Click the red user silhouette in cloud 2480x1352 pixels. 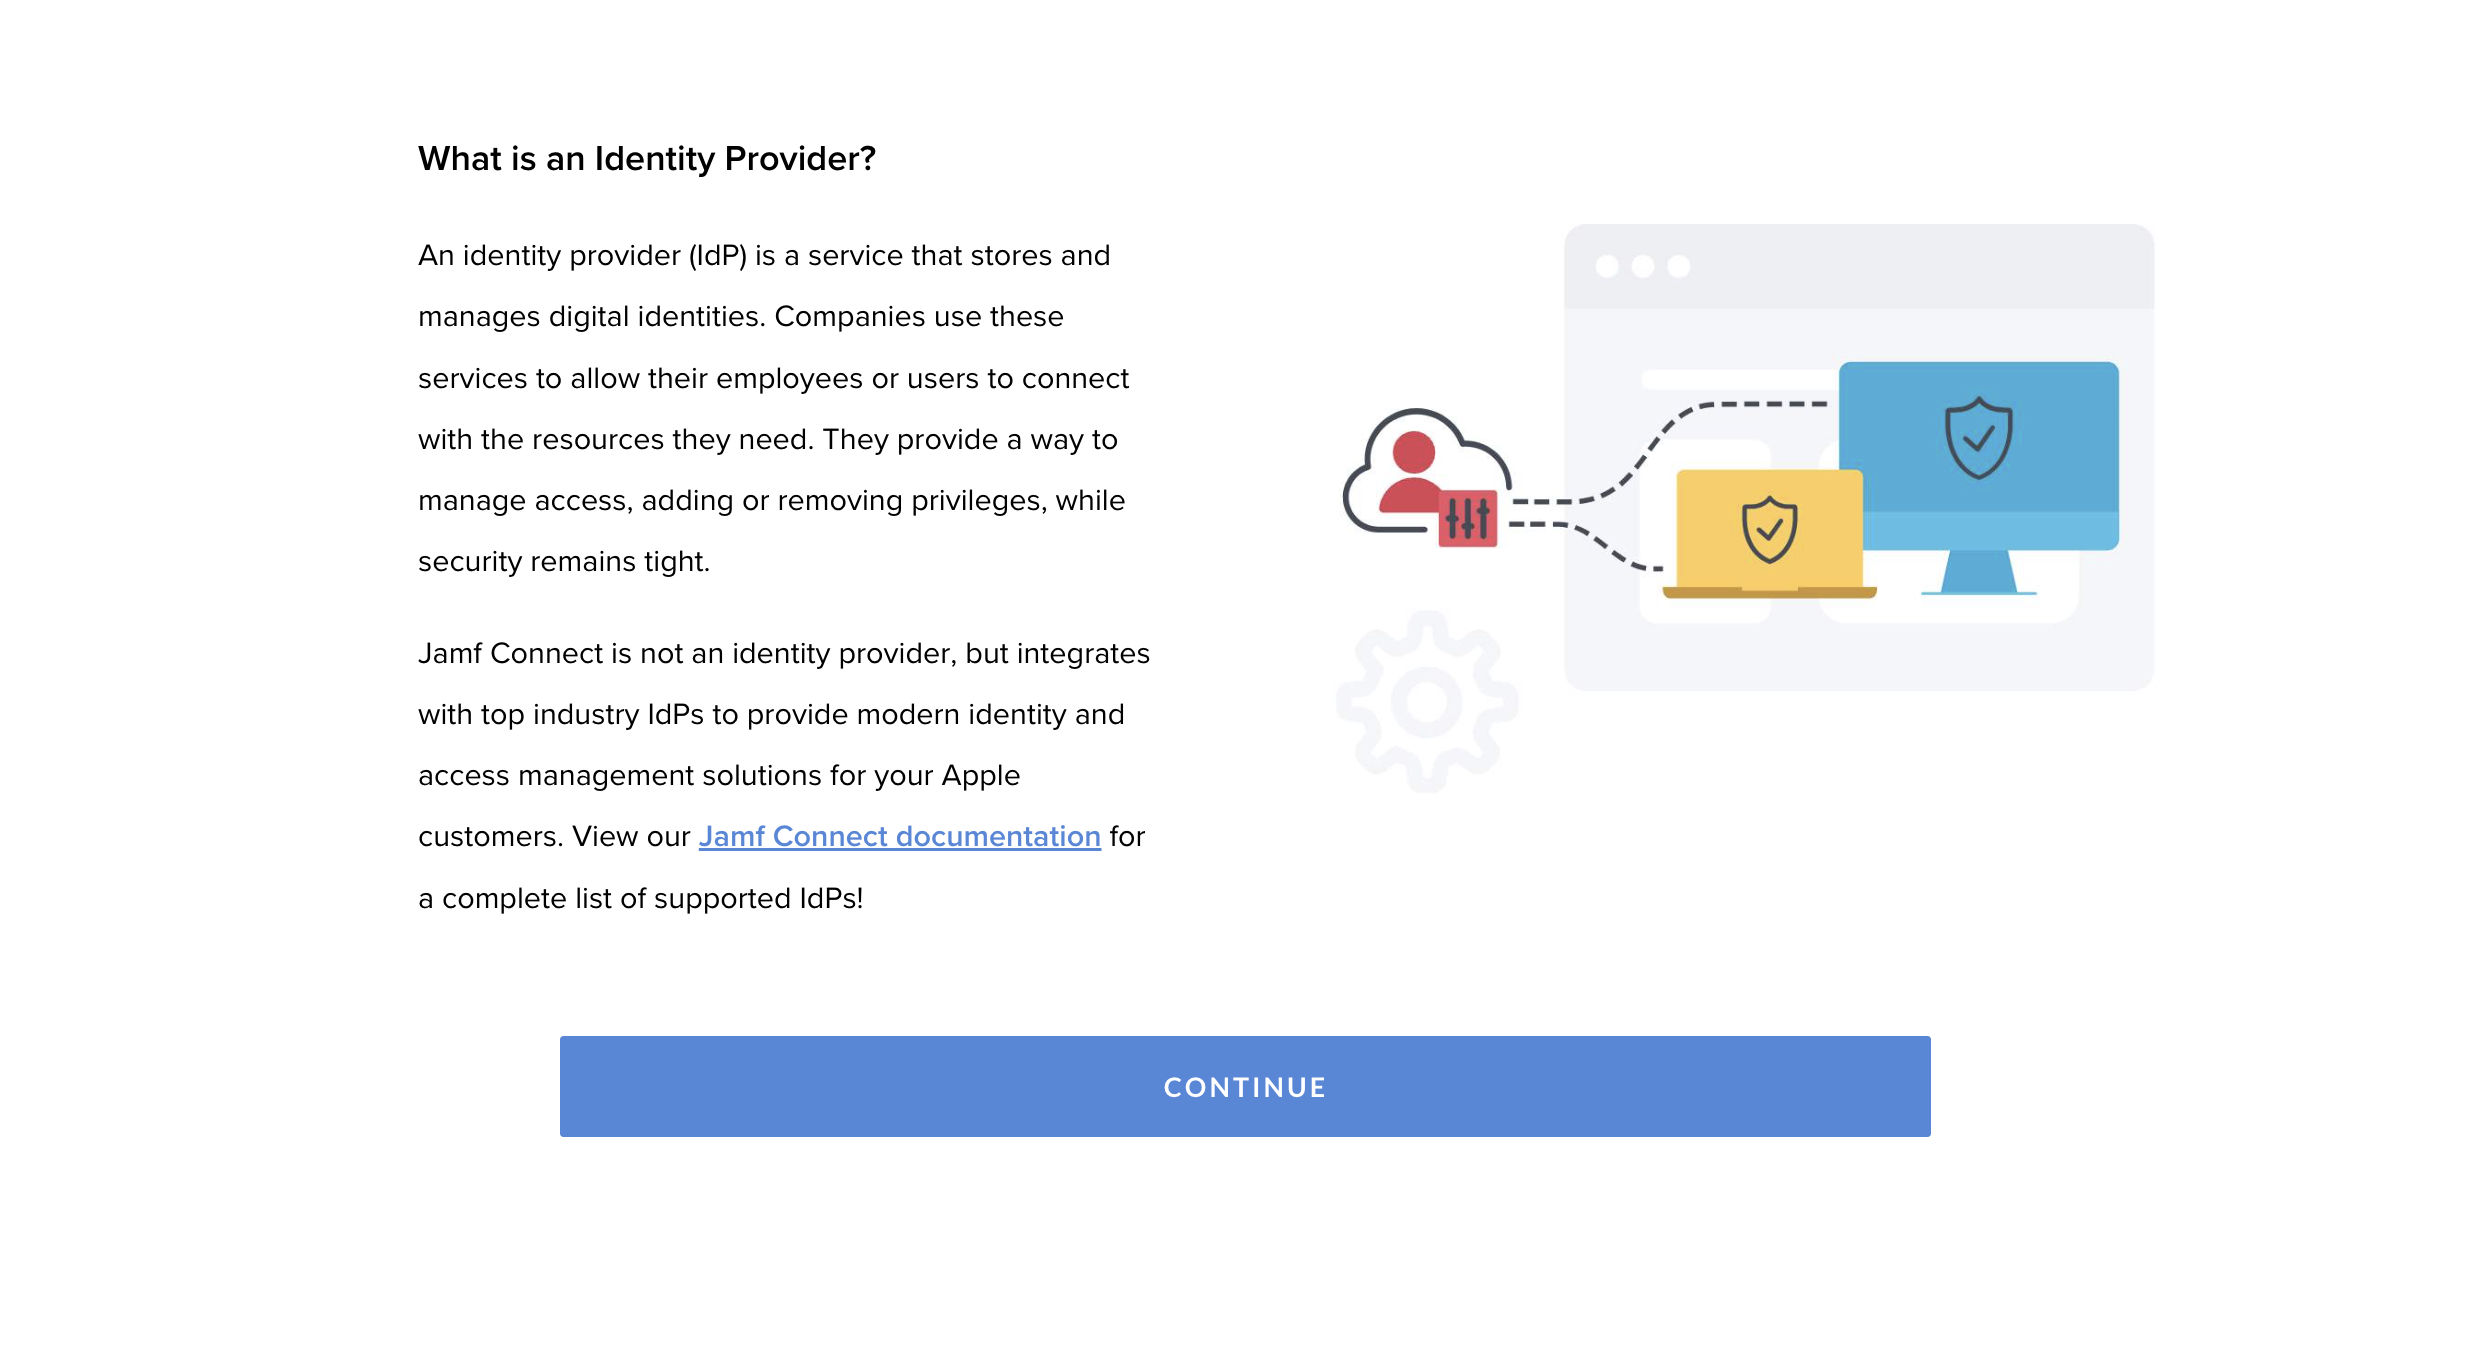(x=1413, y=472)
